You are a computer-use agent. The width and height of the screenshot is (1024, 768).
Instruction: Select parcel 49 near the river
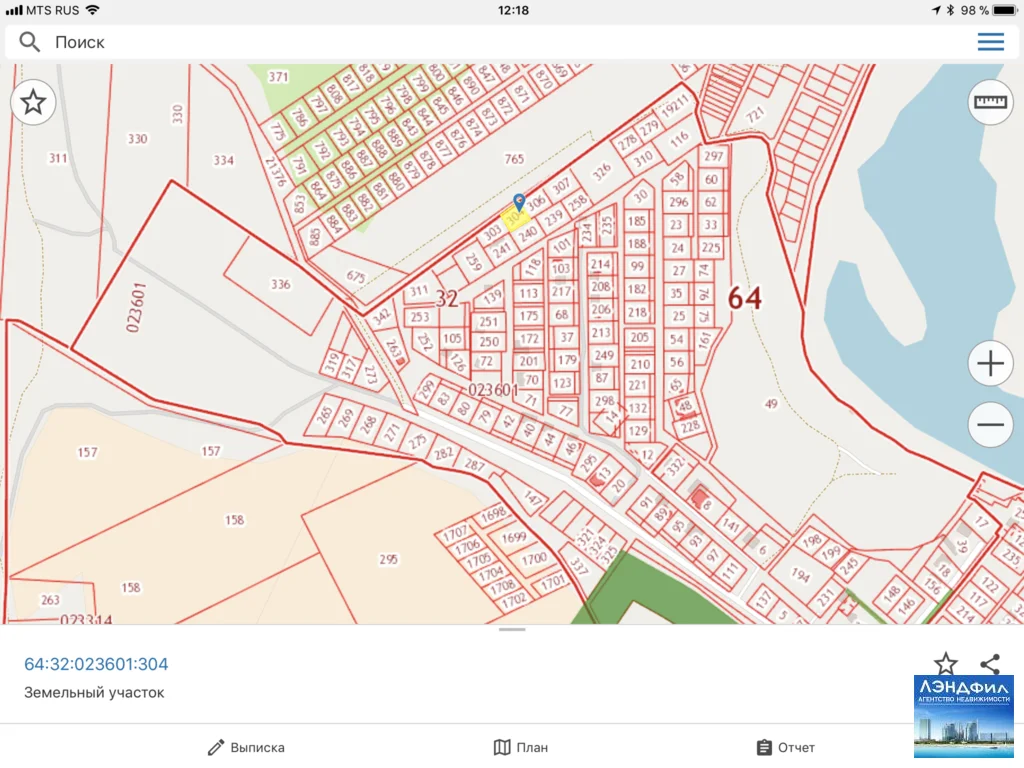click(771, 404)
